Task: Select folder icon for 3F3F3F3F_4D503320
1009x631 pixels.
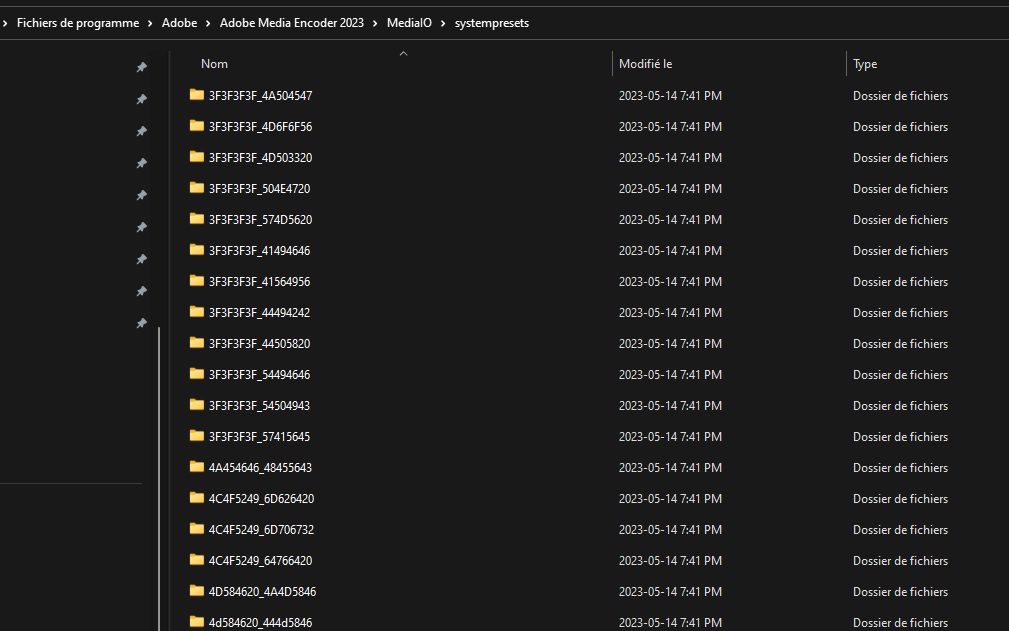Action: click(x=197, y=156)
